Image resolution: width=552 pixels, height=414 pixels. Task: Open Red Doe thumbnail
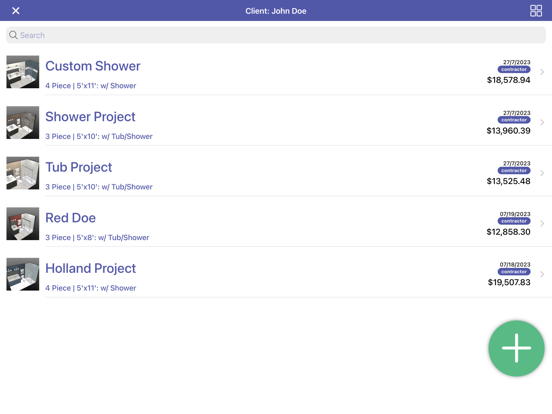tap(23, 224)
